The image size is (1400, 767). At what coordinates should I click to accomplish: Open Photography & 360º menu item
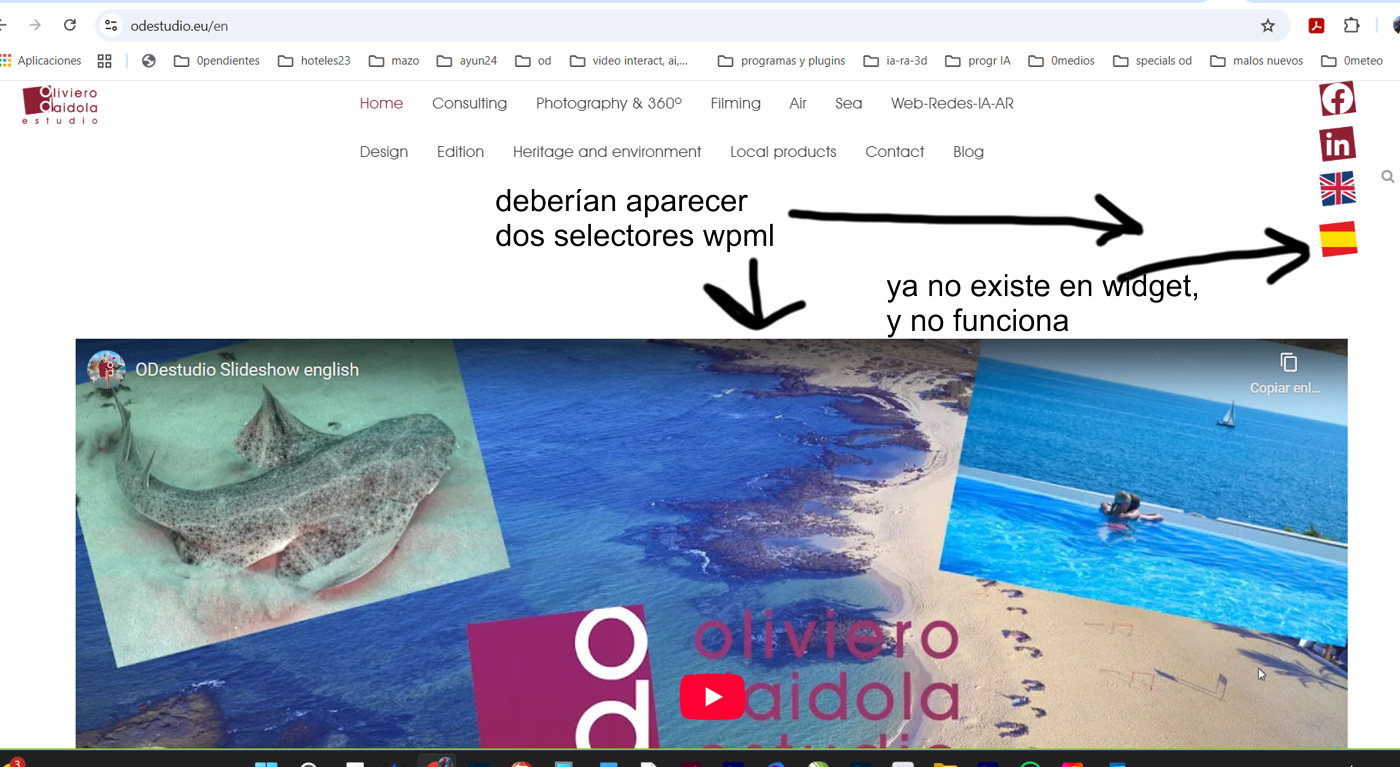[x=608, y=103]
